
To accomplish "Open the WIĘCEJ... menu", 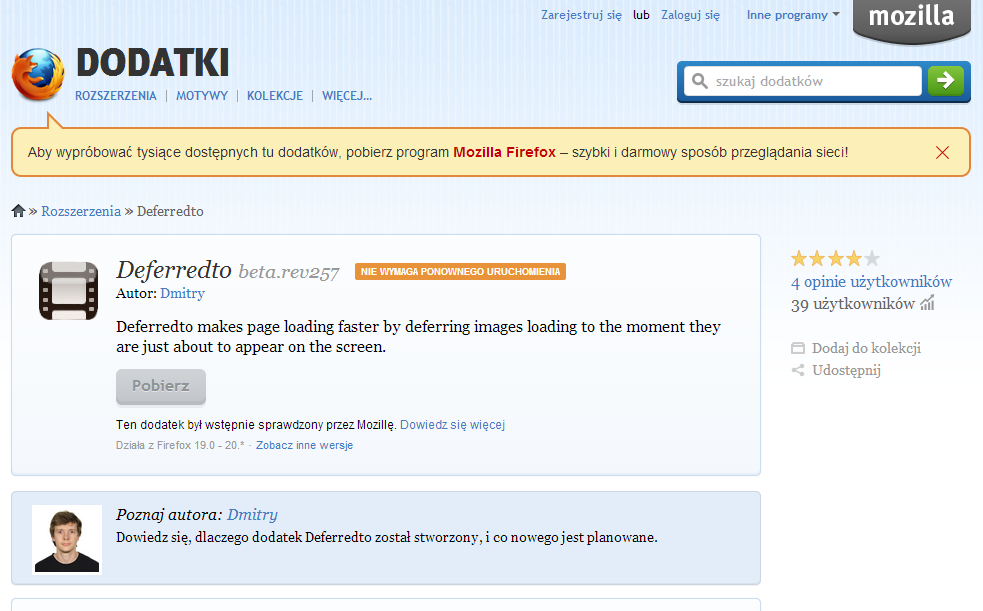I will point(347,96).
